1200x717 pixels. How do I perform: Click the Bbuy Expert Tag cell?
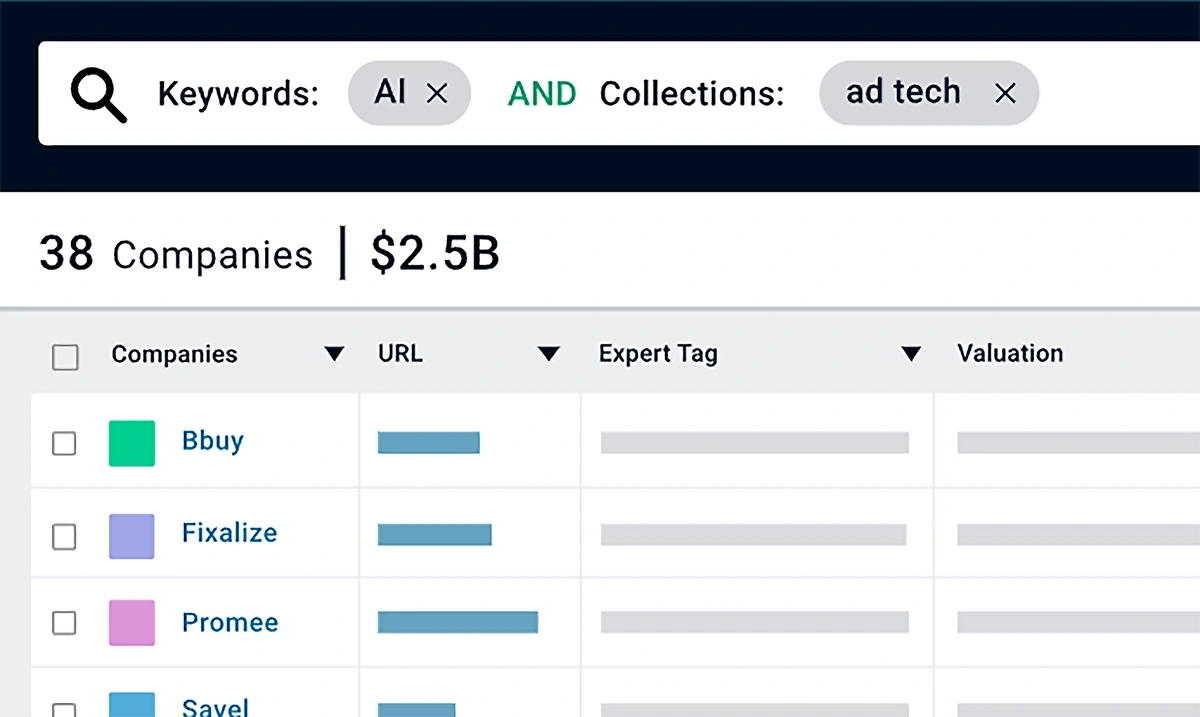click(x=757, y=442)
